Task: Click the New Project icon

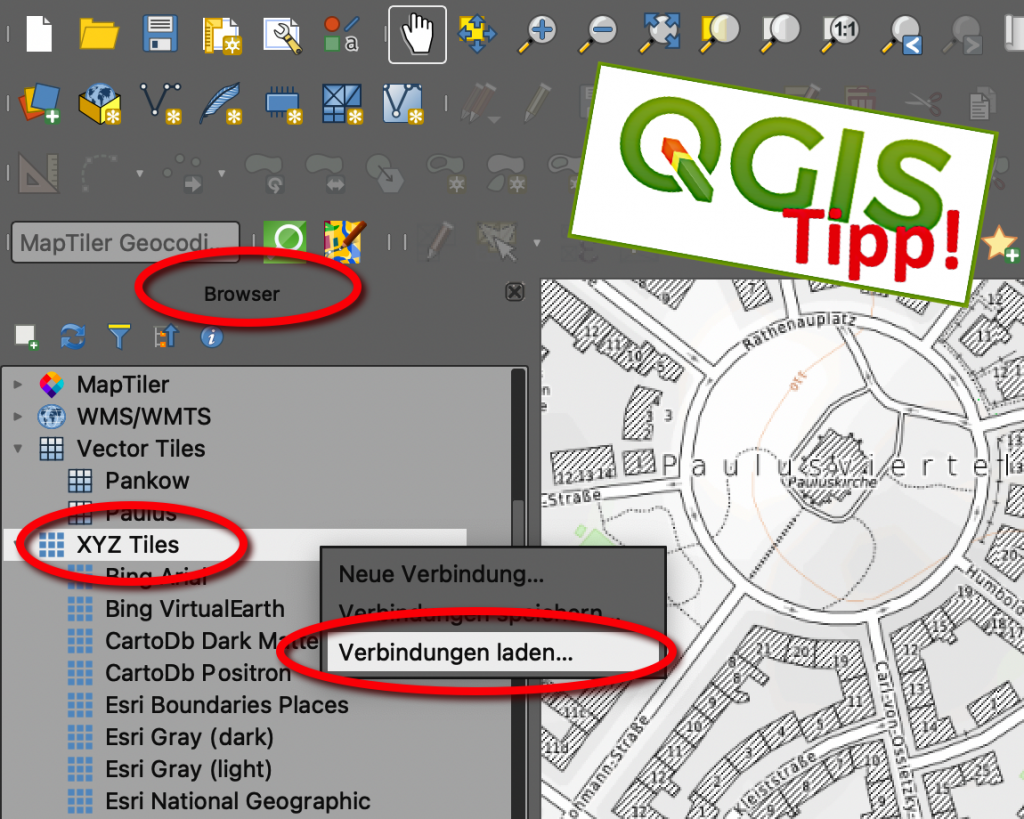Action: [38, 33]
